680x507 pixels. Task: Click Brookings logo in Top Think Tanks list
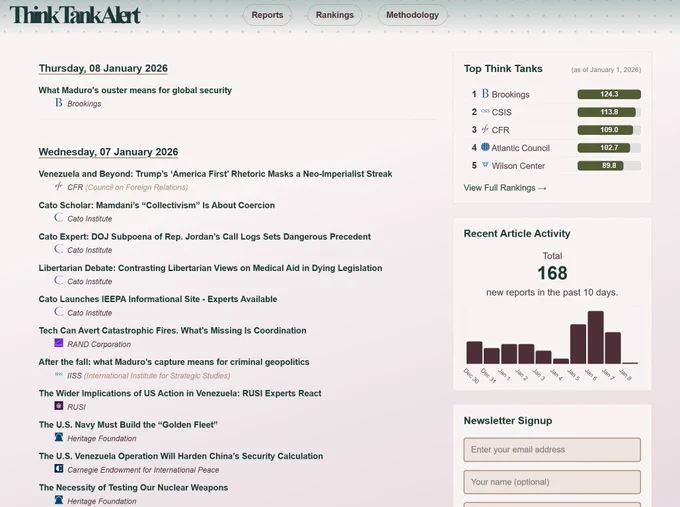[x=485, y=94]
